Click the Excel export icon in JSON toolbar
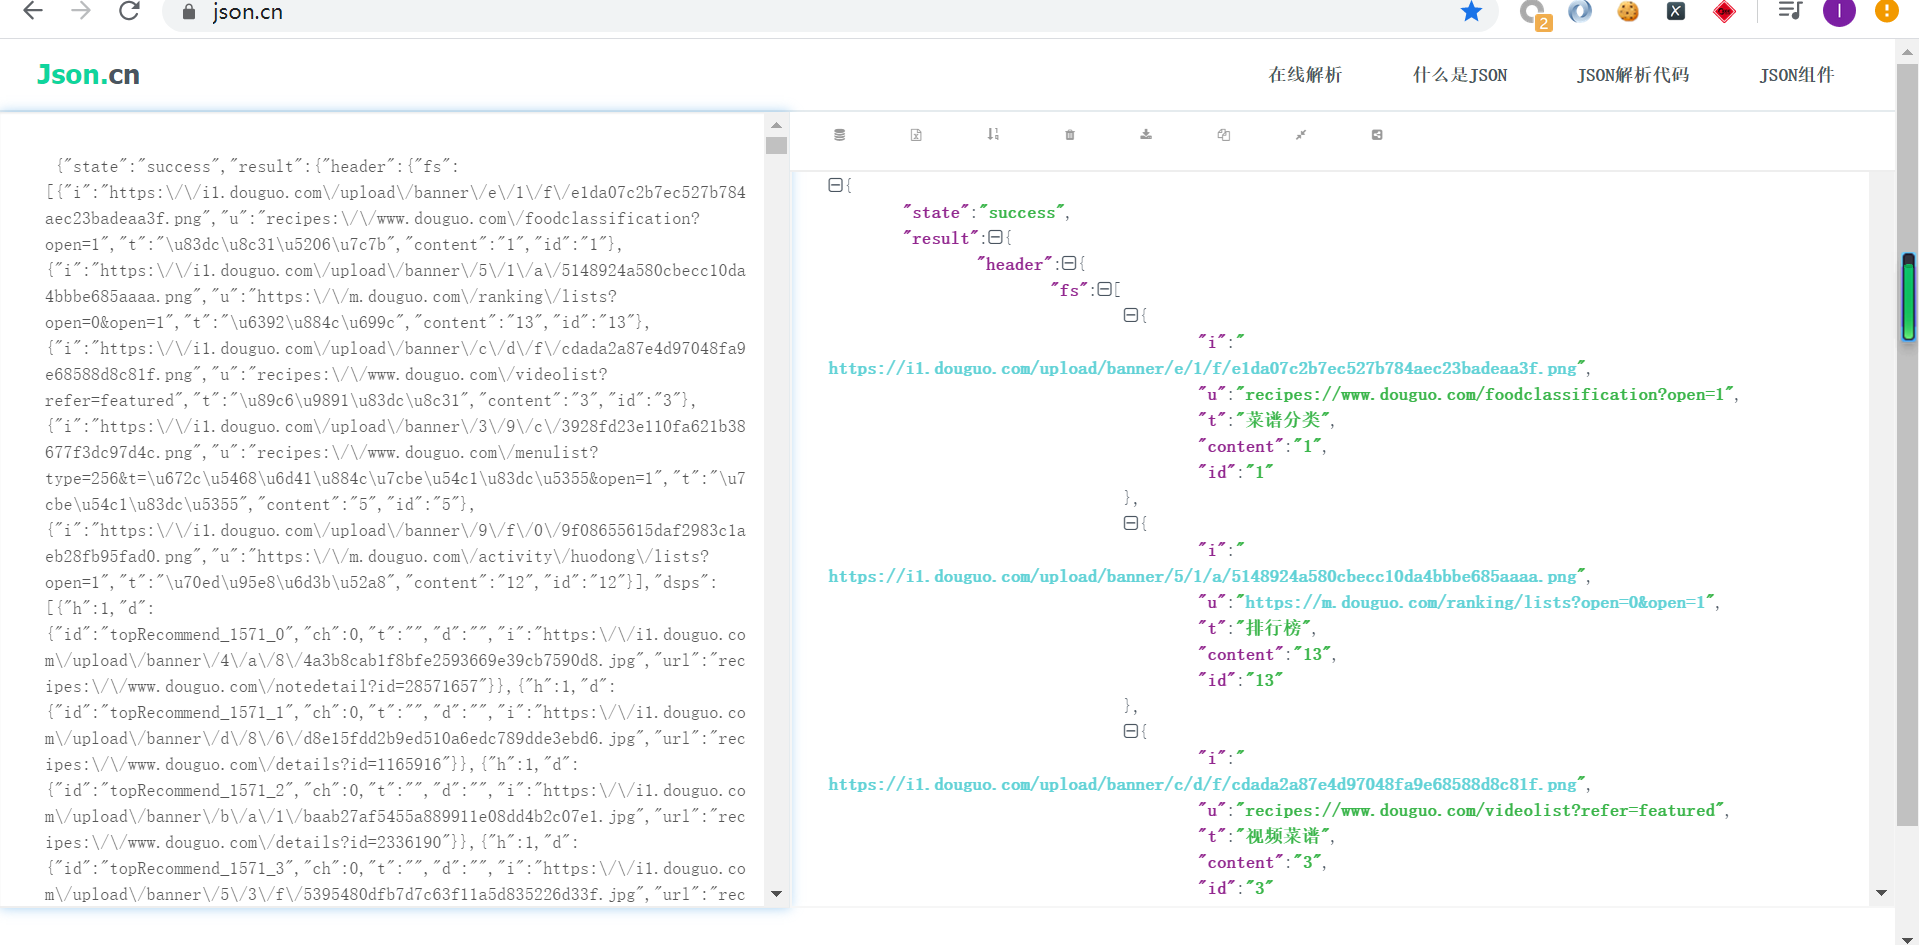 pyautogui.click(x=916, y=135)
